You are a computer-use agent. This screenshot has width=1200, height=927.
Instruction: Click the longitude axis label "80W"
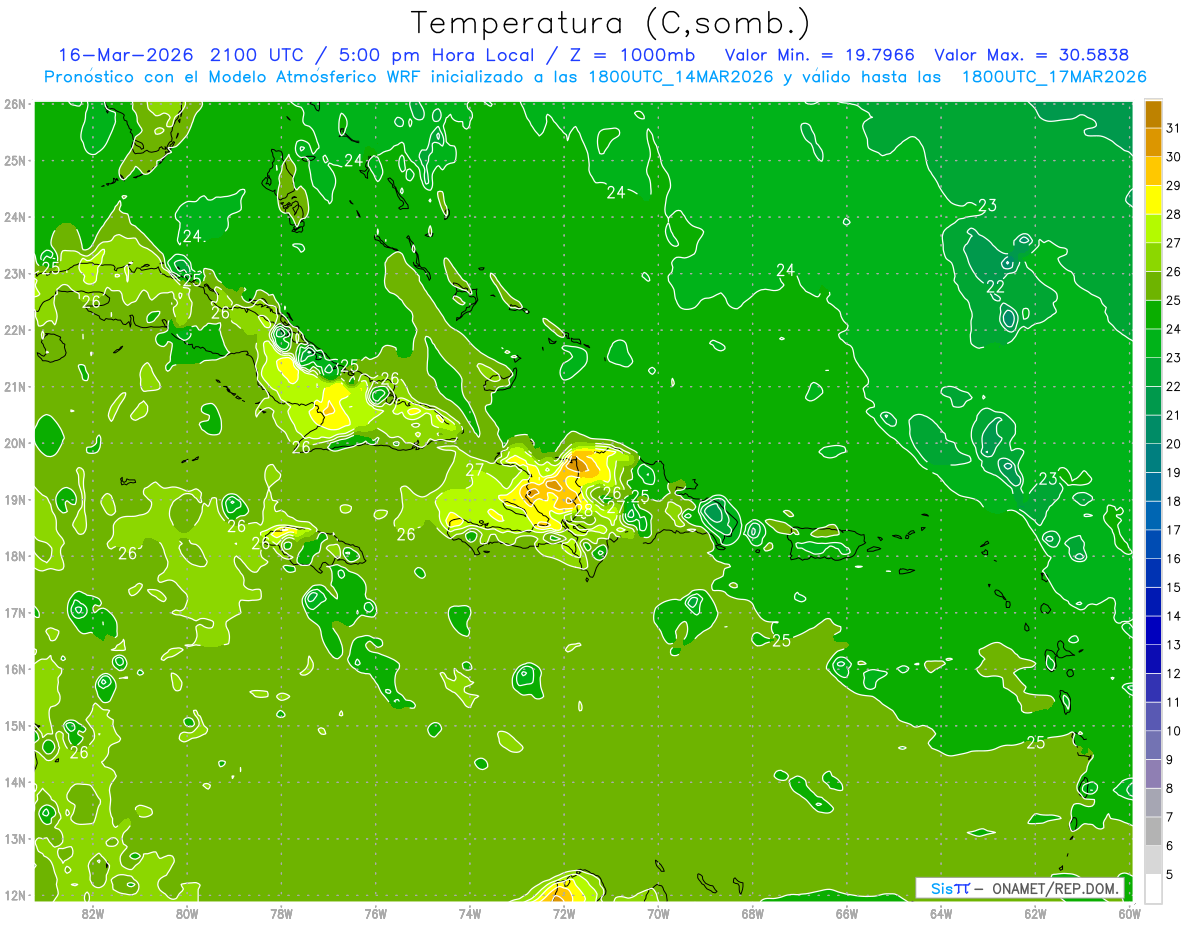point(187,913)
